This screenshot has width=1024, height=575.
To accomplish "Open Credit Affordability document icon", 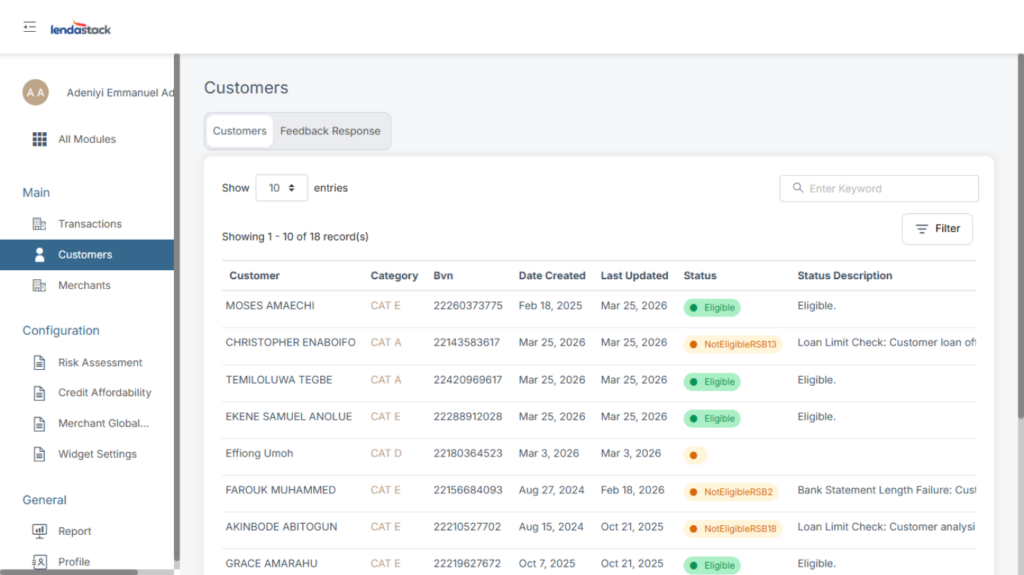I will click(40, 393).
